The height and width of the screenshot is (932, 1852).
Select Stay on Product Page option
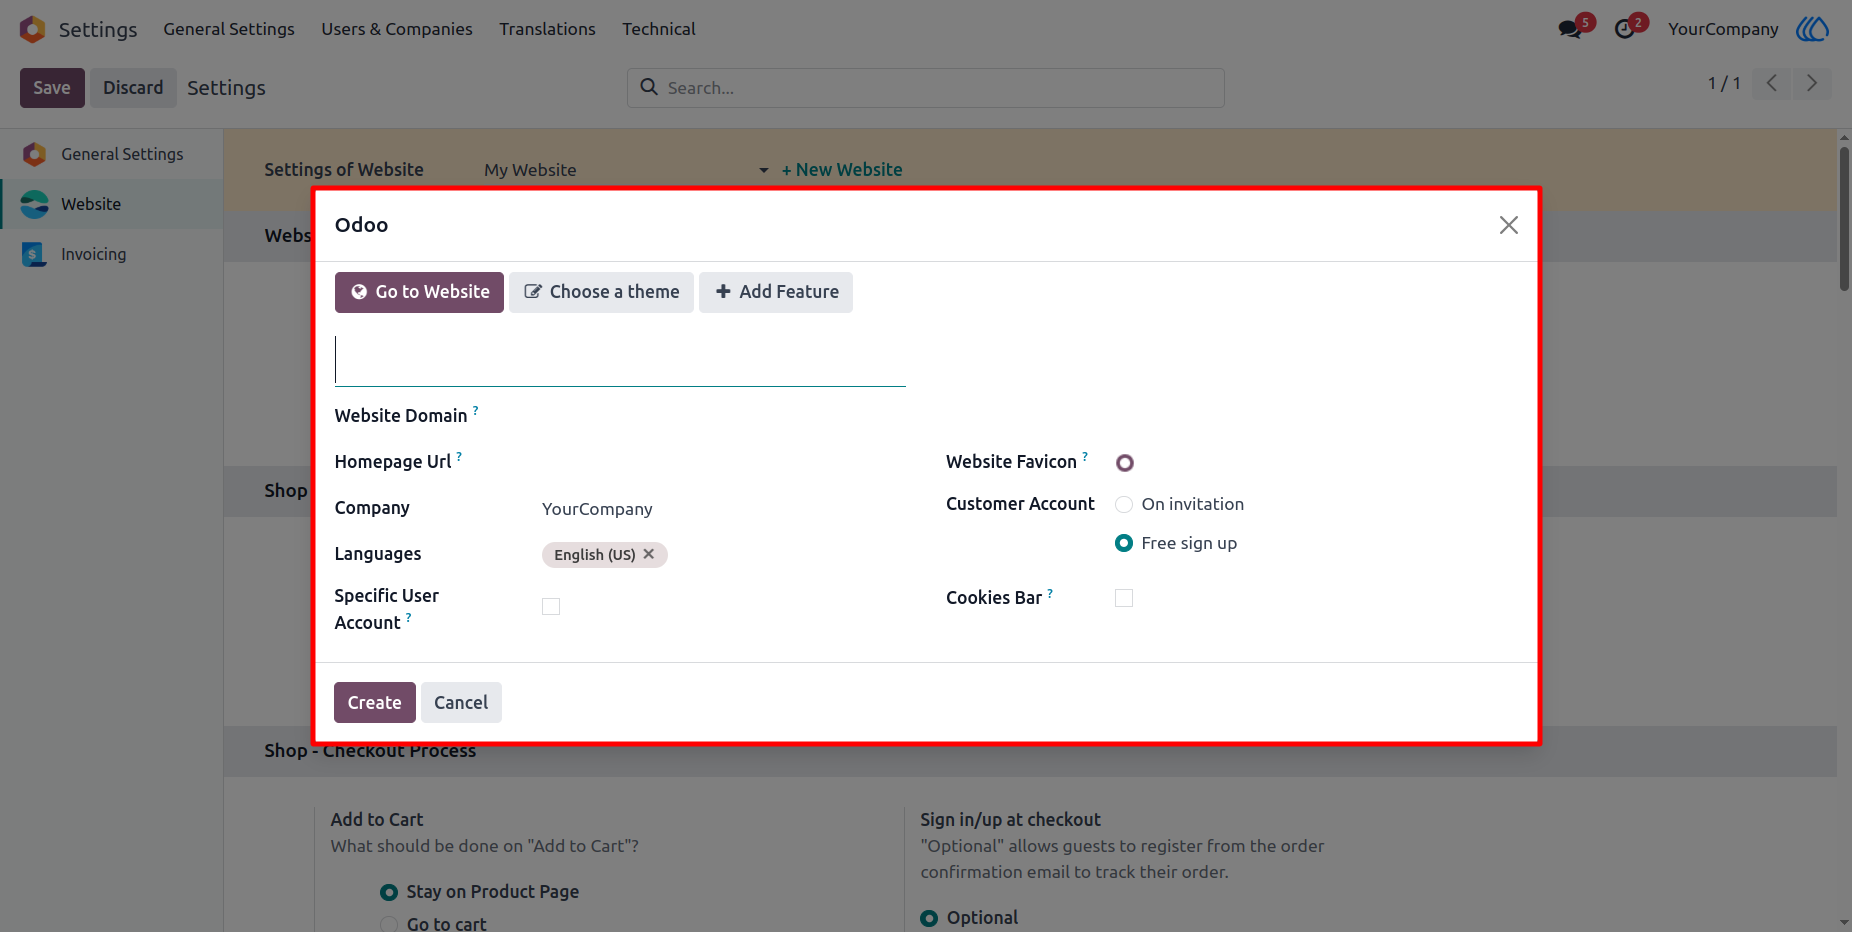[389, 892]
